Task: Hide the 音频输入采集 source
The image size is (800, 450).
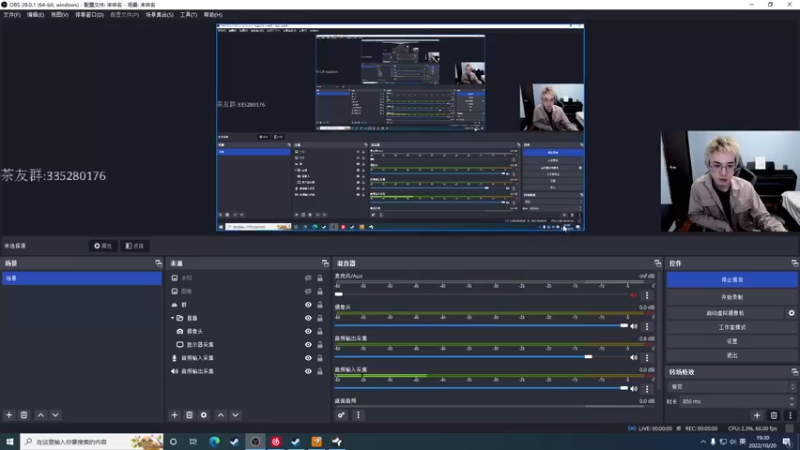Action: pos(308,358)
